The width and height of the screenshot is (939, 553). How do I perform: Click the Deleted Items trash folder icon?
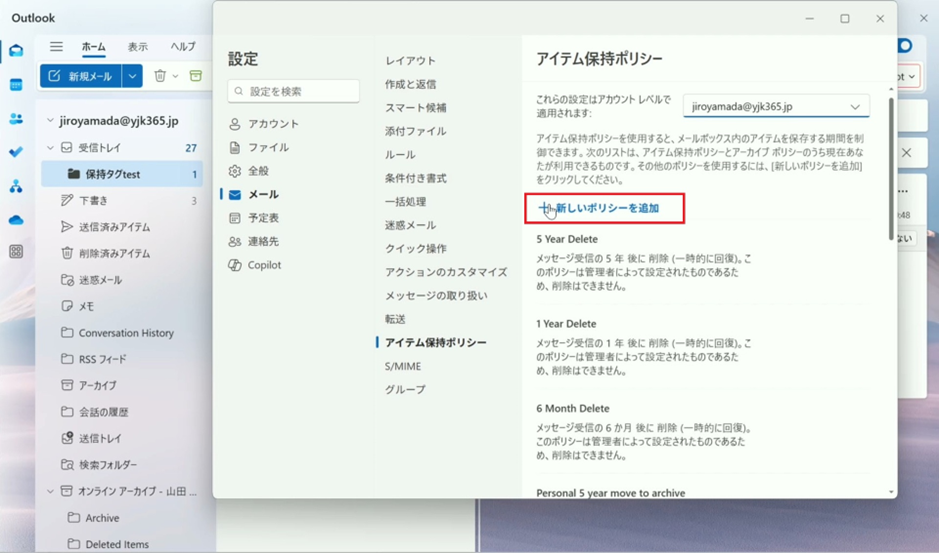tap(67, 253)
